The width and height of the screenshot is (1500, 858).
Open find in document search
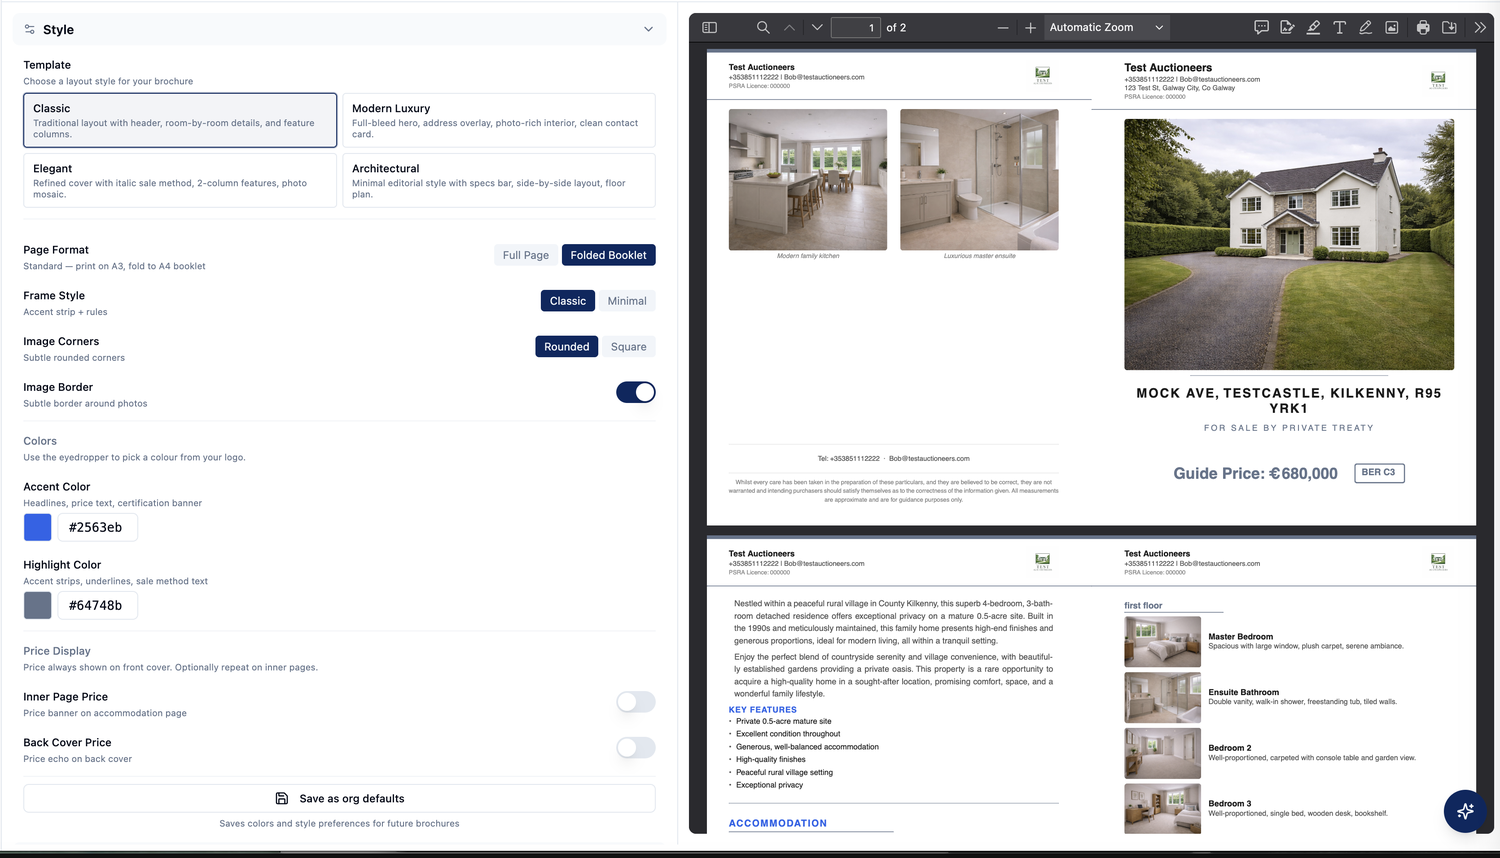coord(763,28)
